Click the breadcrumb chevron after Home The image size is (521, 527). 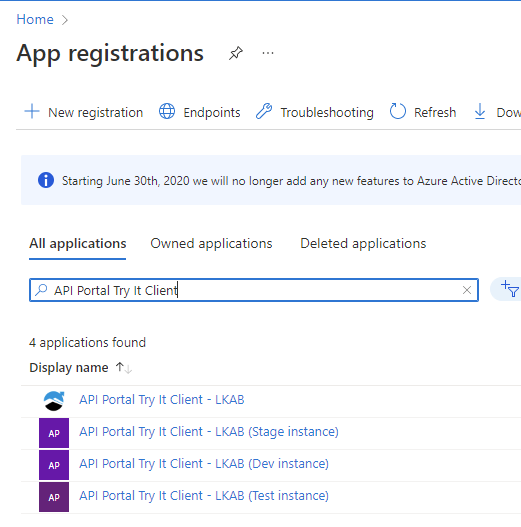pyautogui.click(x=65, y=20)
